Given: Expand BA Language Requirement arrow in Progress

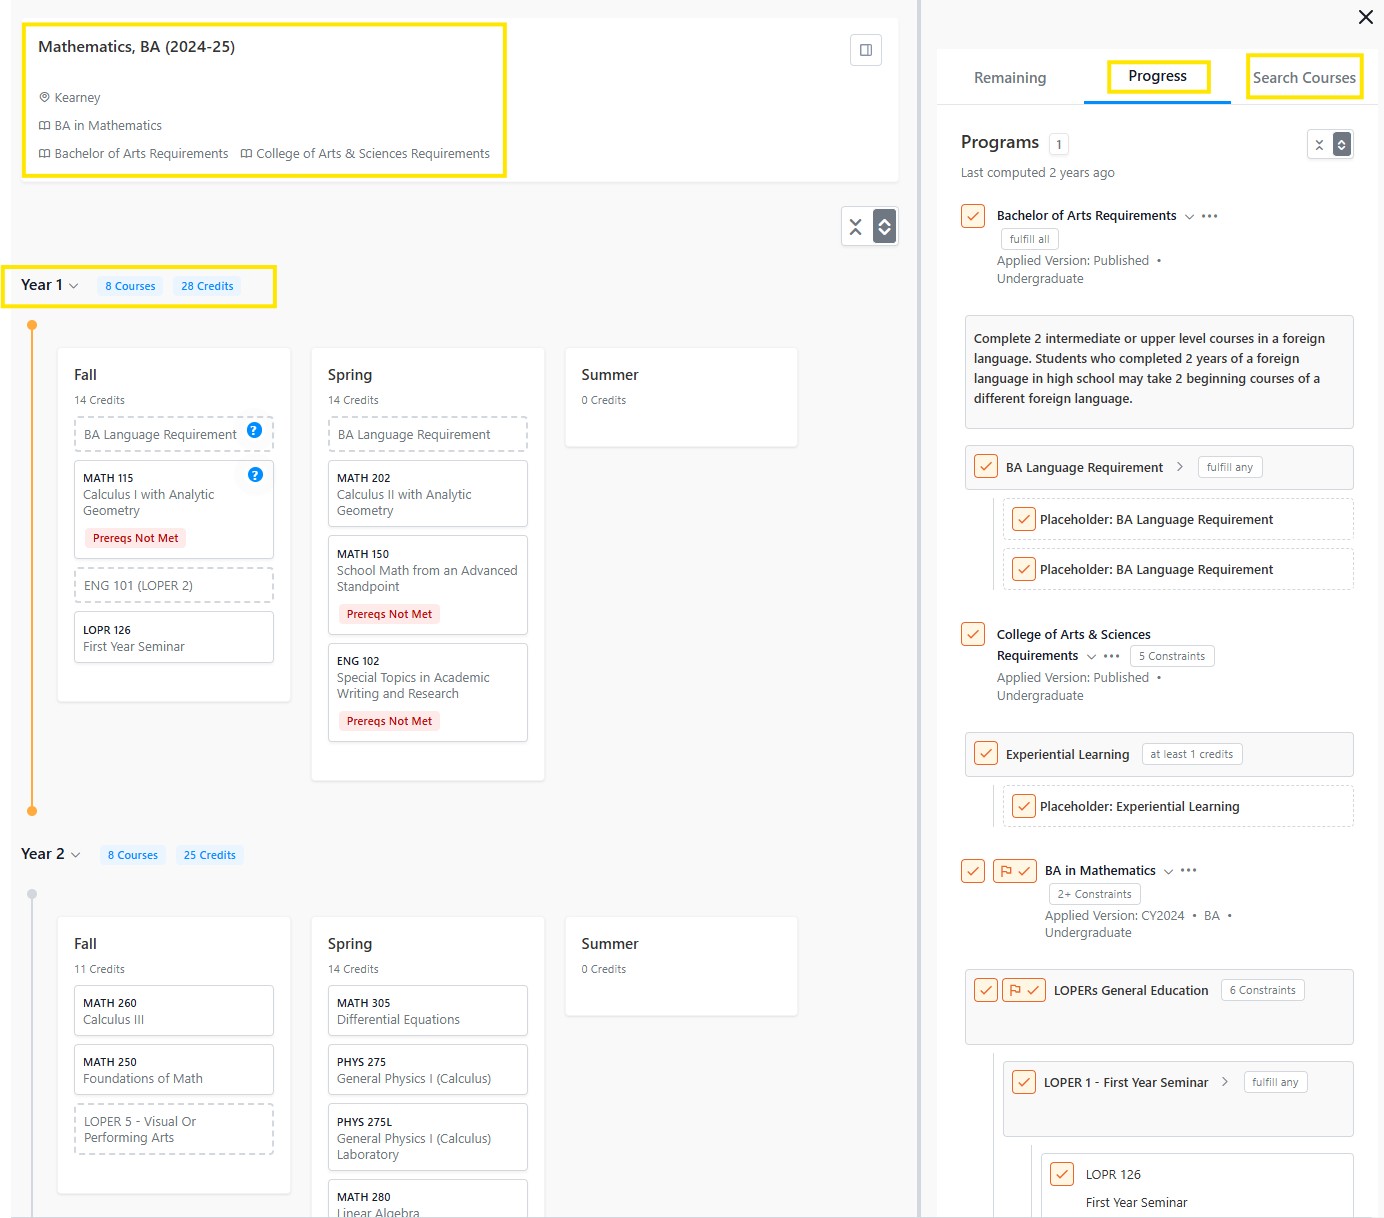Looking at the screenshot, I should pyautogui.click(x=1180, y=467).
